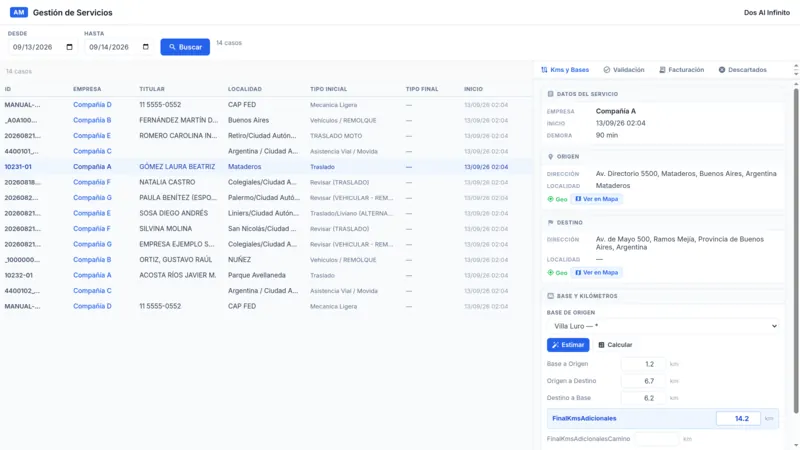Click the TITULAR column header
800x450 pixels.
[x=152, y=89]
